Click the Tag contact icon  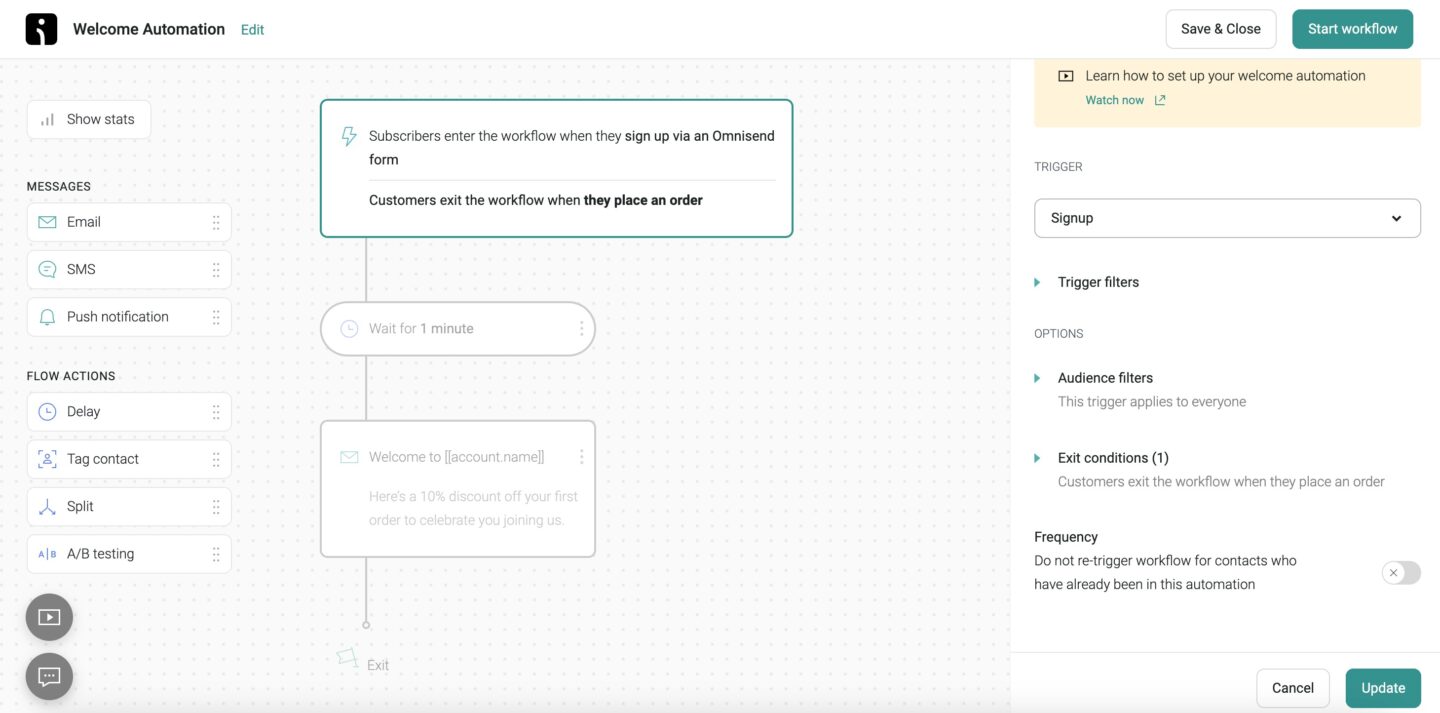47,458
